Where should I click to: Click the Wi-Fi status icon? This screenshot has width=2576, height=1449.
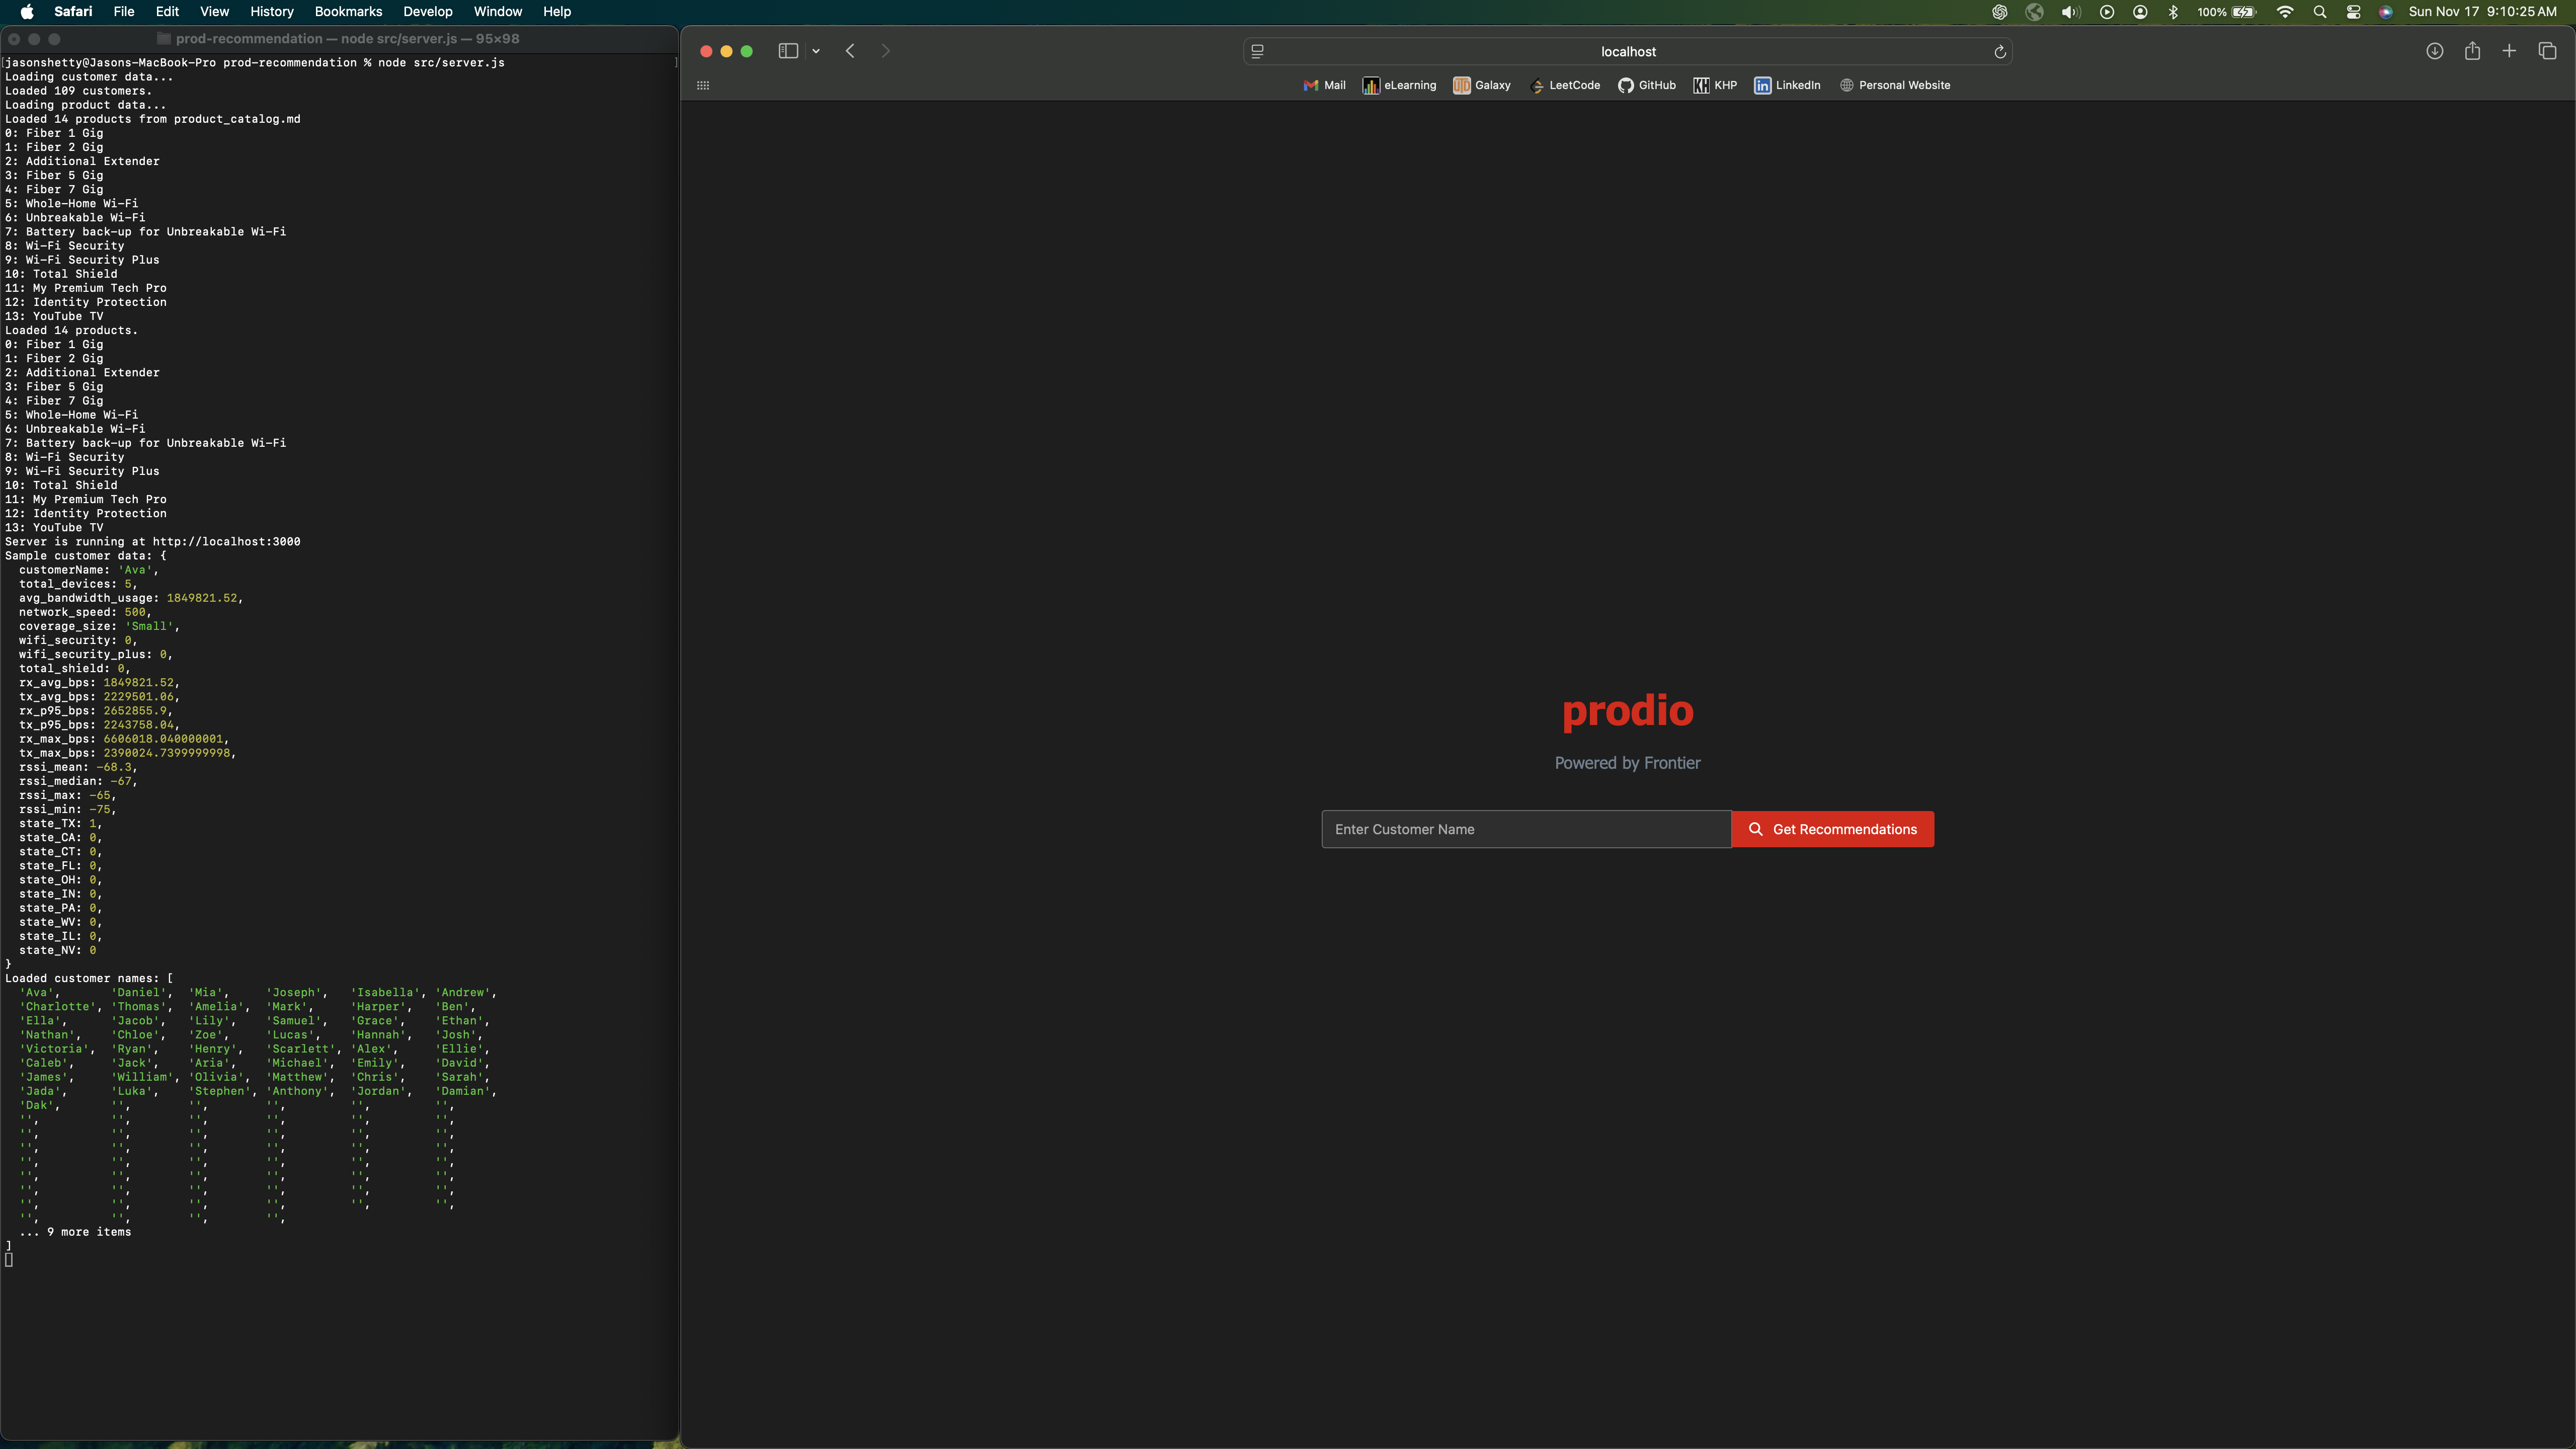[2285, 12]
